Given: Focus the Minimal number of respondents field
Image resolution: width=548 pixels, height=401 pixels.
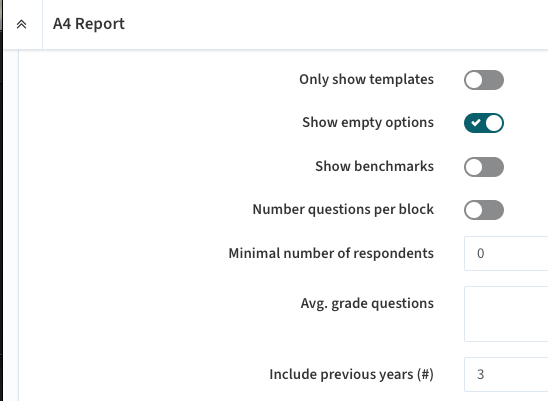Looking at the screenshot, I should [506, 253].
